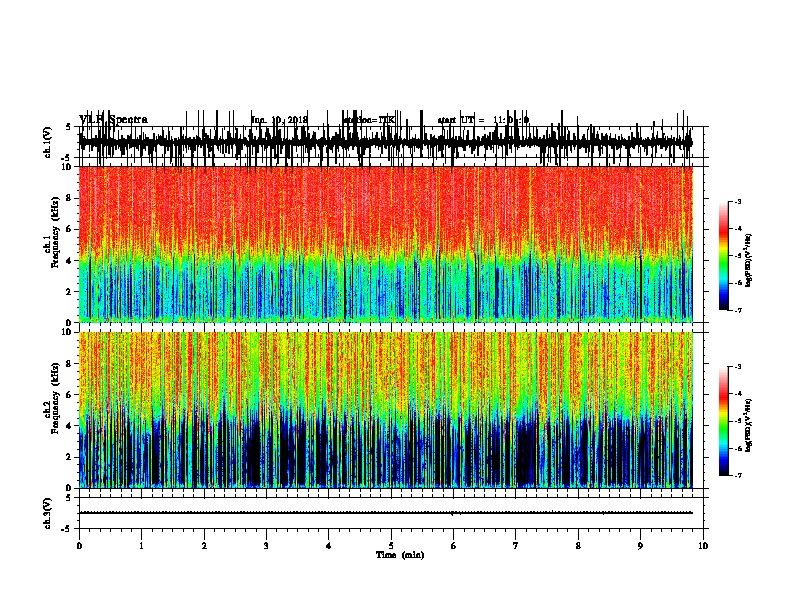Click the "8" tick on the time axis
The height and width of the screenshot is (612, 792).
578,546
